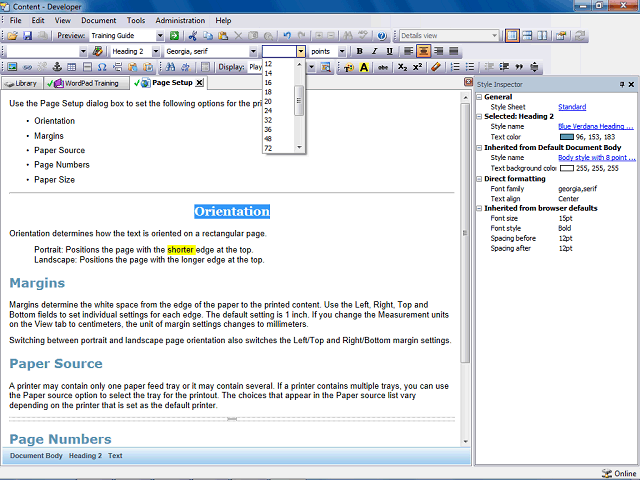The image size is (640, 480).
Task: Clear formatting with the eraser icon
Action: [436, 67]
